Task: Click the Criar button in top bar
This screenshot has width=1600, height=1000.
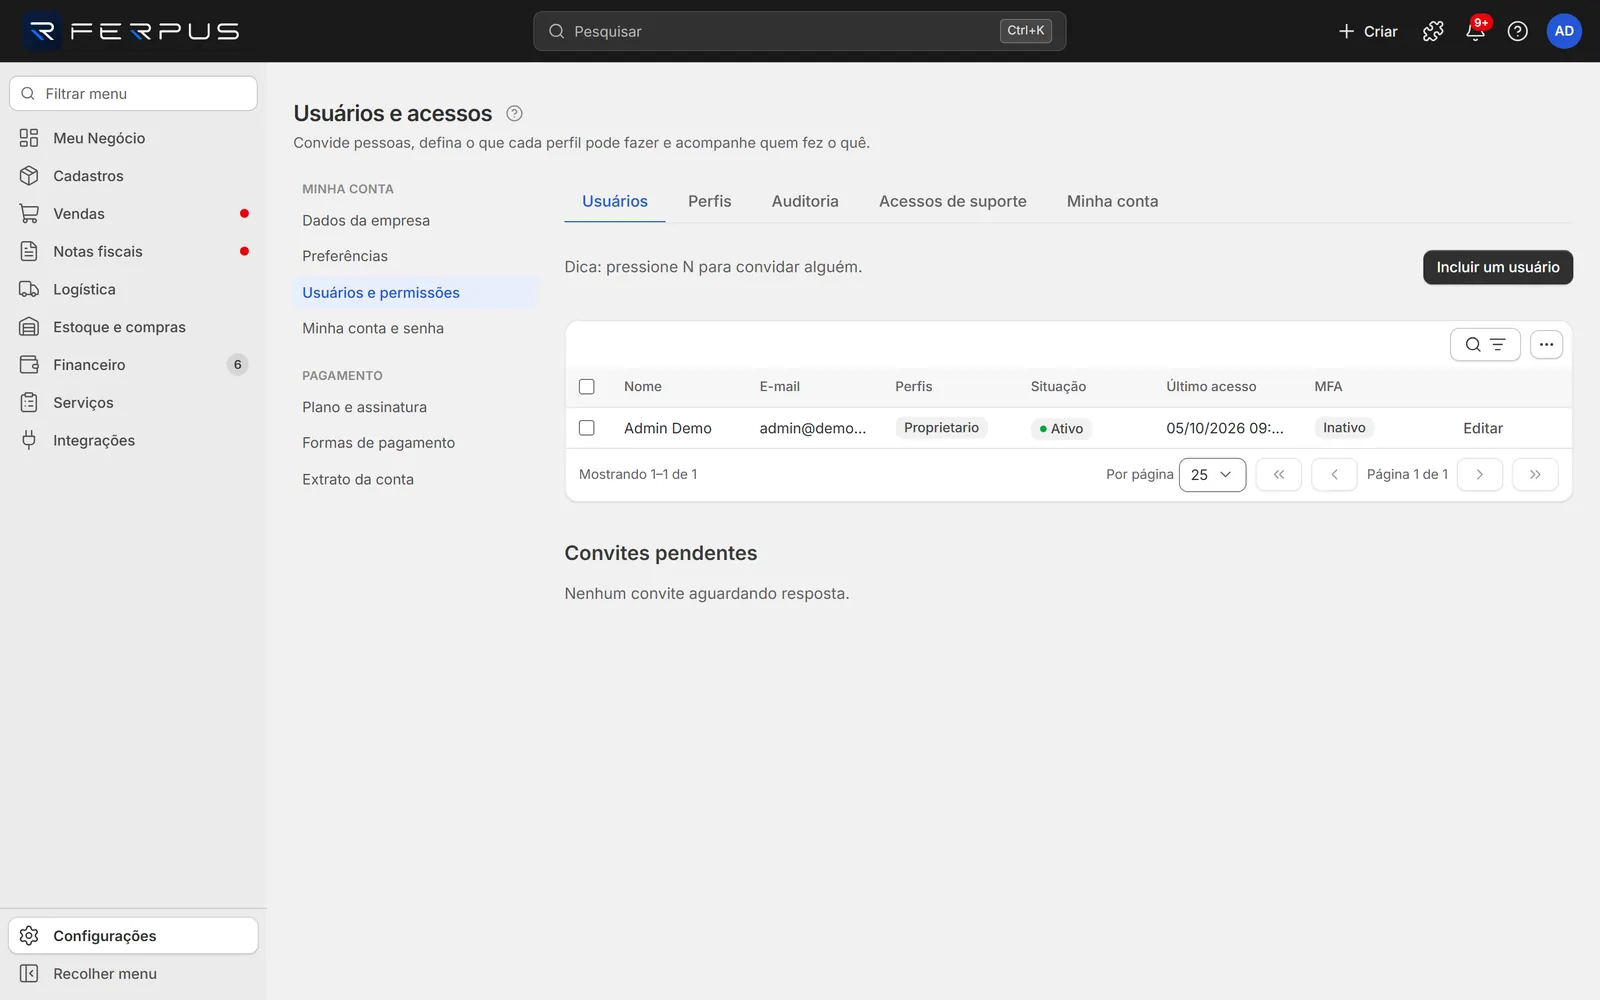Action: point(1367,31)
